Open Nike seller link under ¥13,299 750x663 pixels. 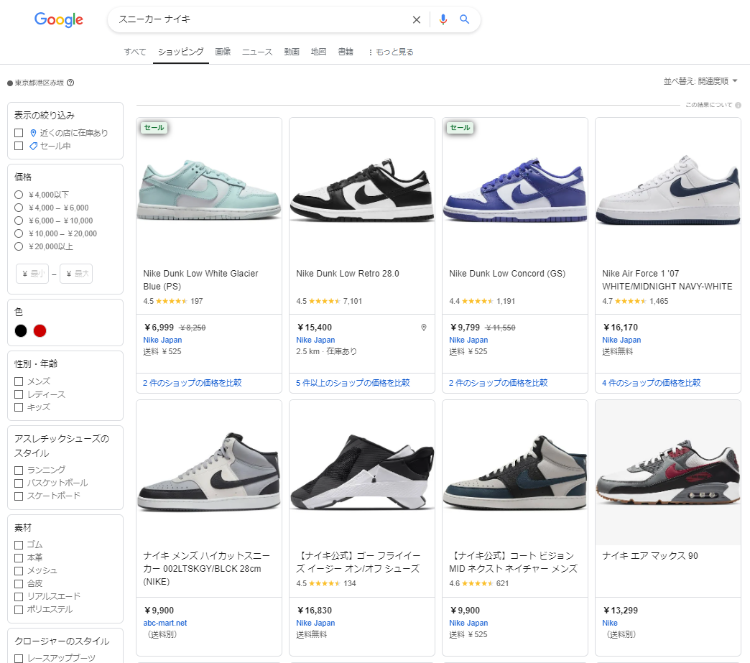609,623
